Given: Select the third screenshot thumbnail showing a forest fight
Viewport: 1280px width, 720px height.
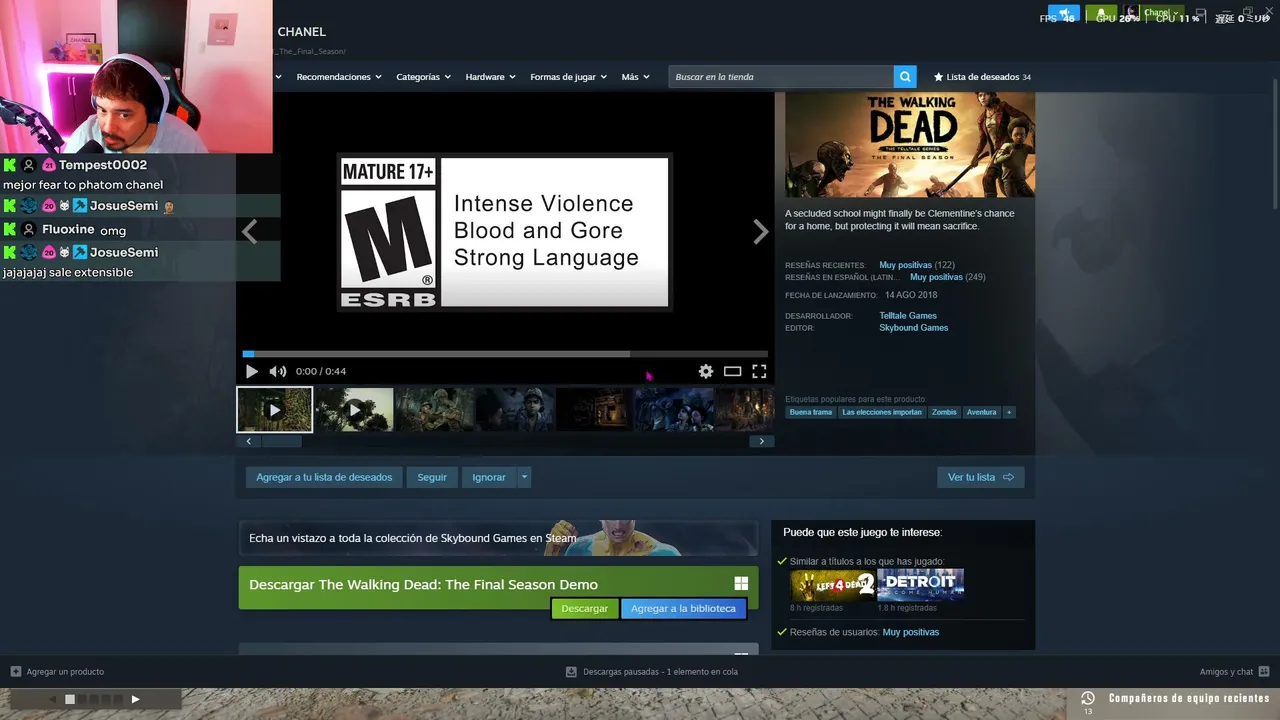Looking at the screenshot, I should pyautogui.click(x=435, y=410).
